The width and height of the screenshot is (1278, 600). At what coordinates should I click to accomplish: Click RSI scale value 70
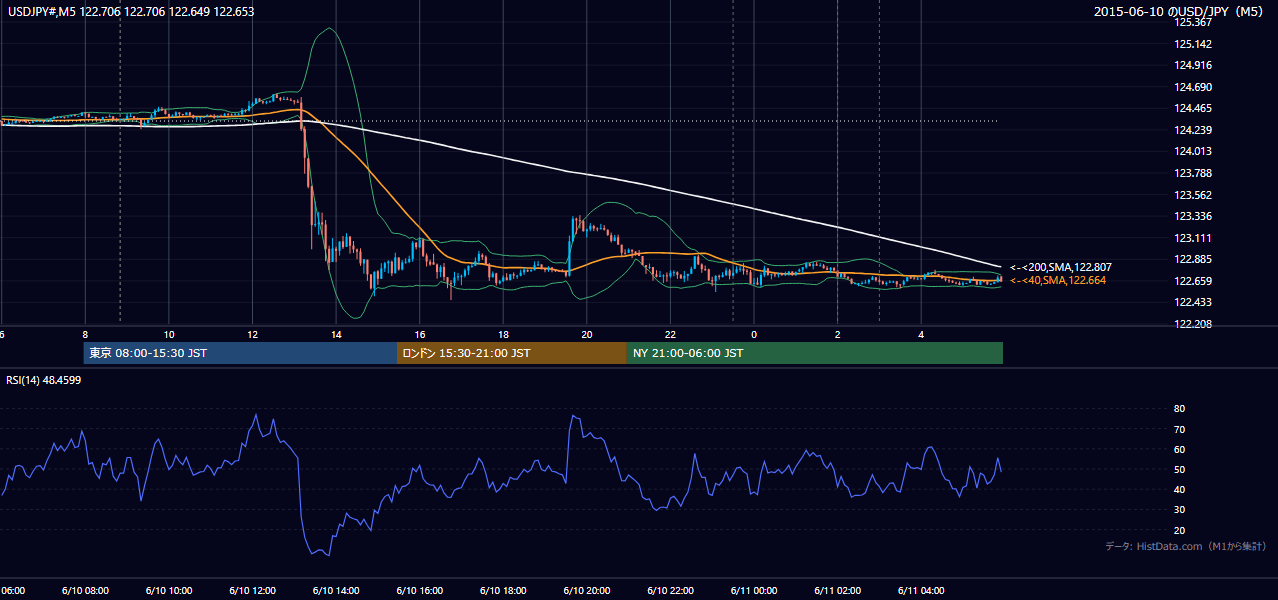1180,429
